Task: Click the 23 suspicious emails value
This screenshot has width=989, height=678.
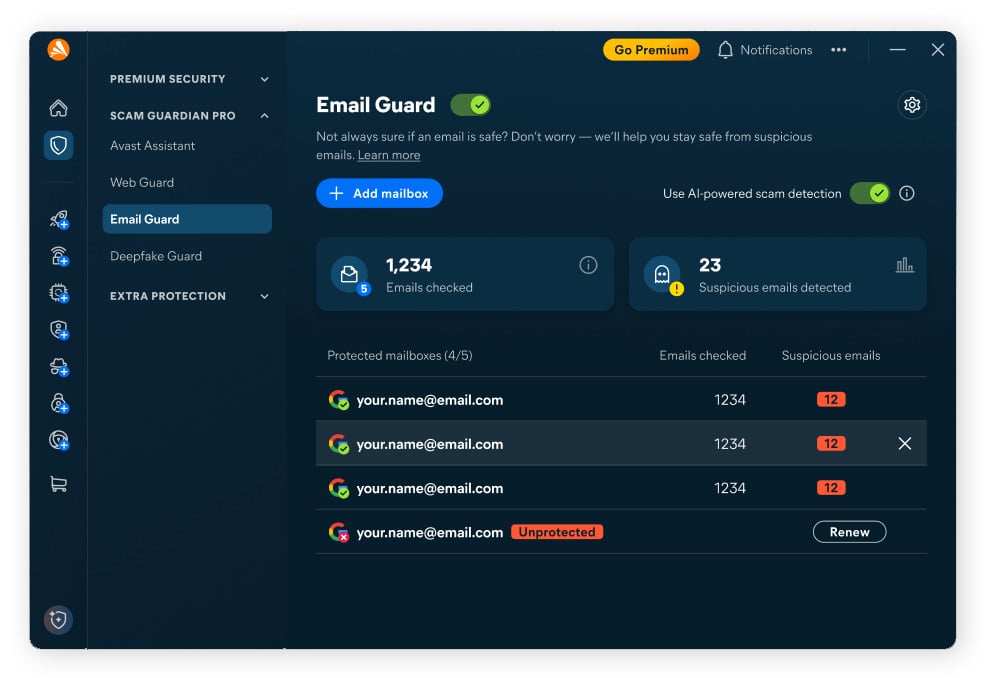Action: [710, 265]
